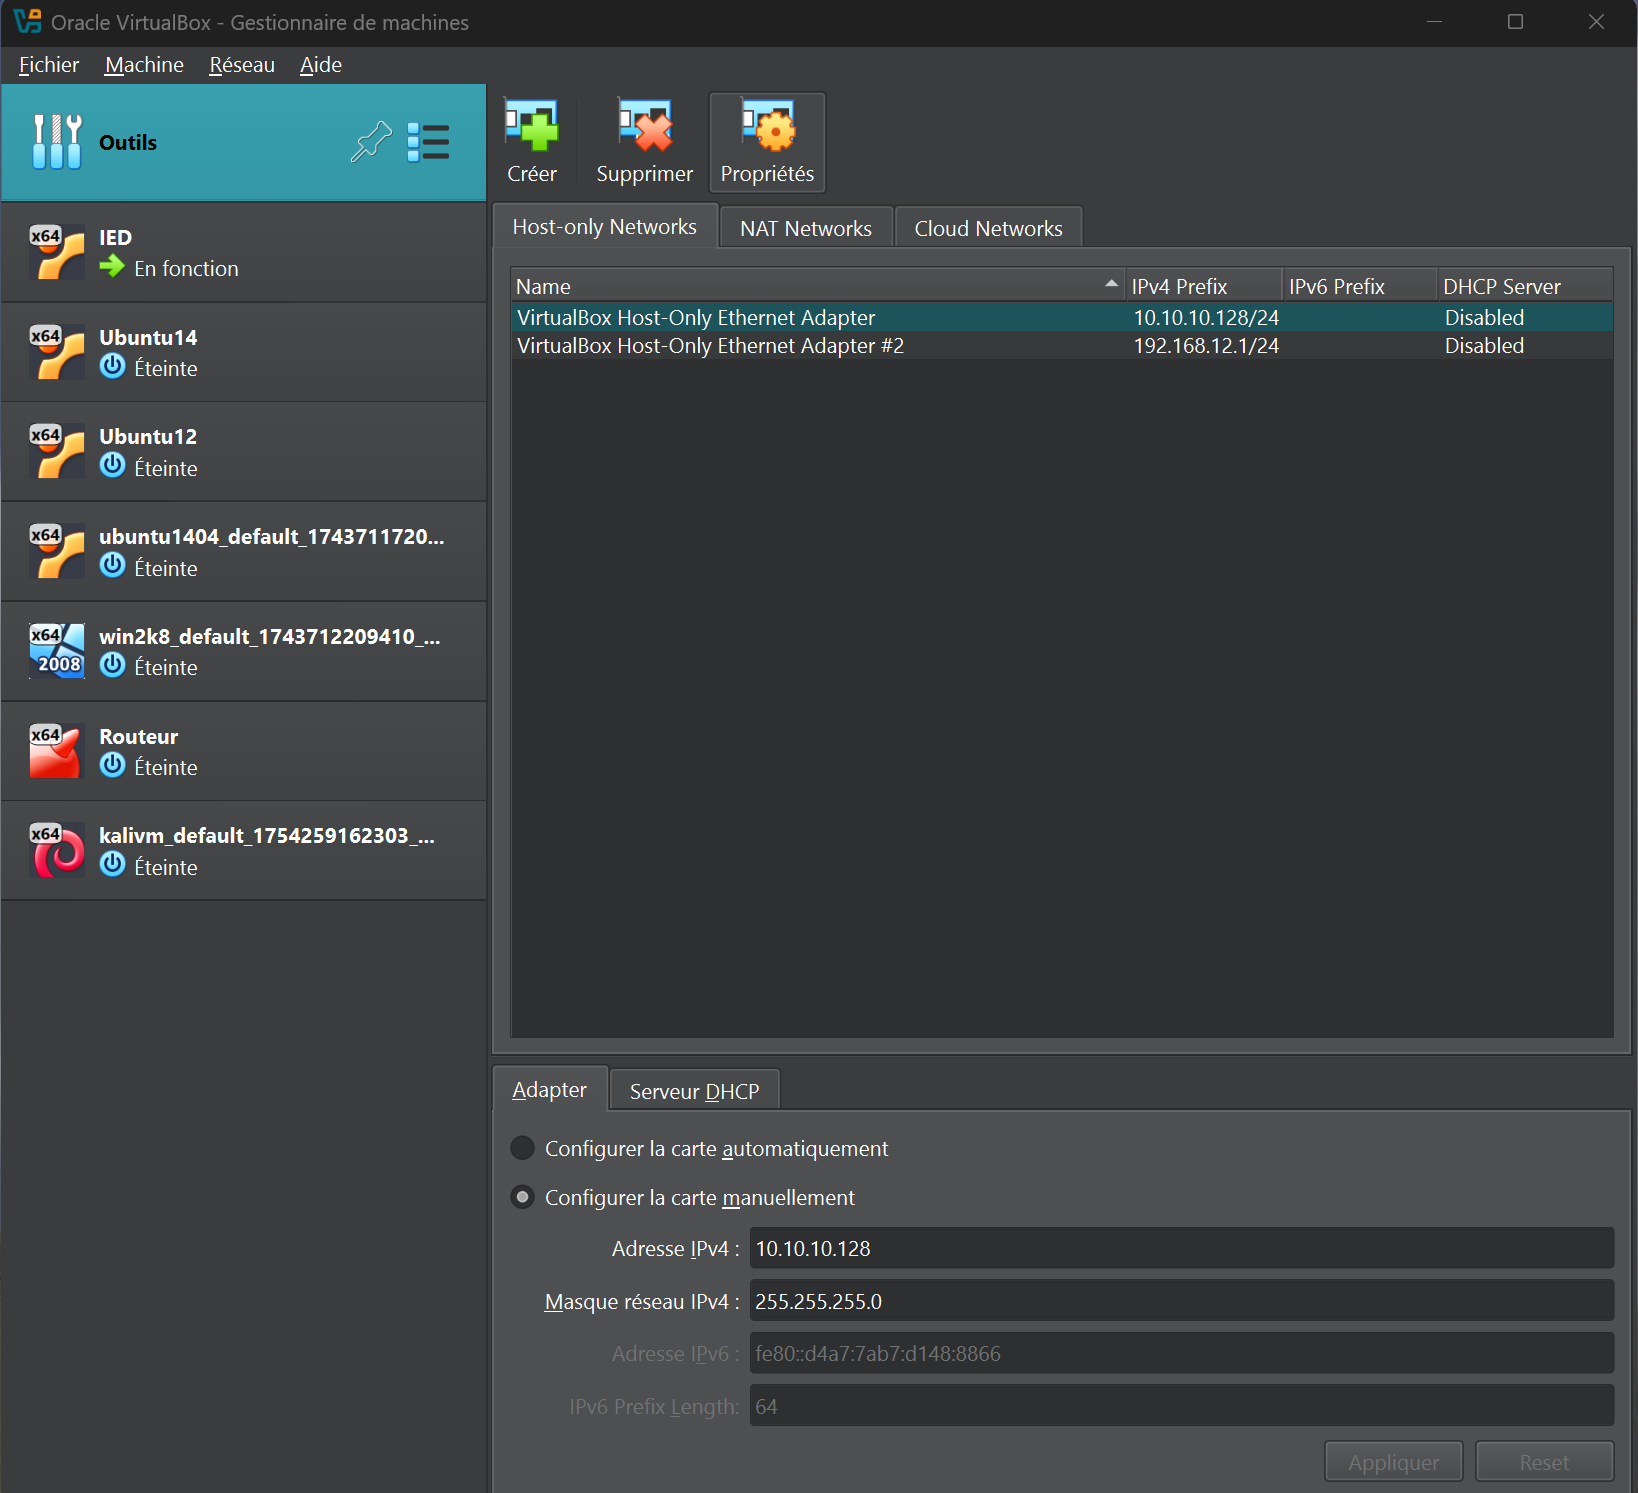Open the Outils list menu icon
This screenshot has width=1638, height=1493.
[x=428, y=142]
